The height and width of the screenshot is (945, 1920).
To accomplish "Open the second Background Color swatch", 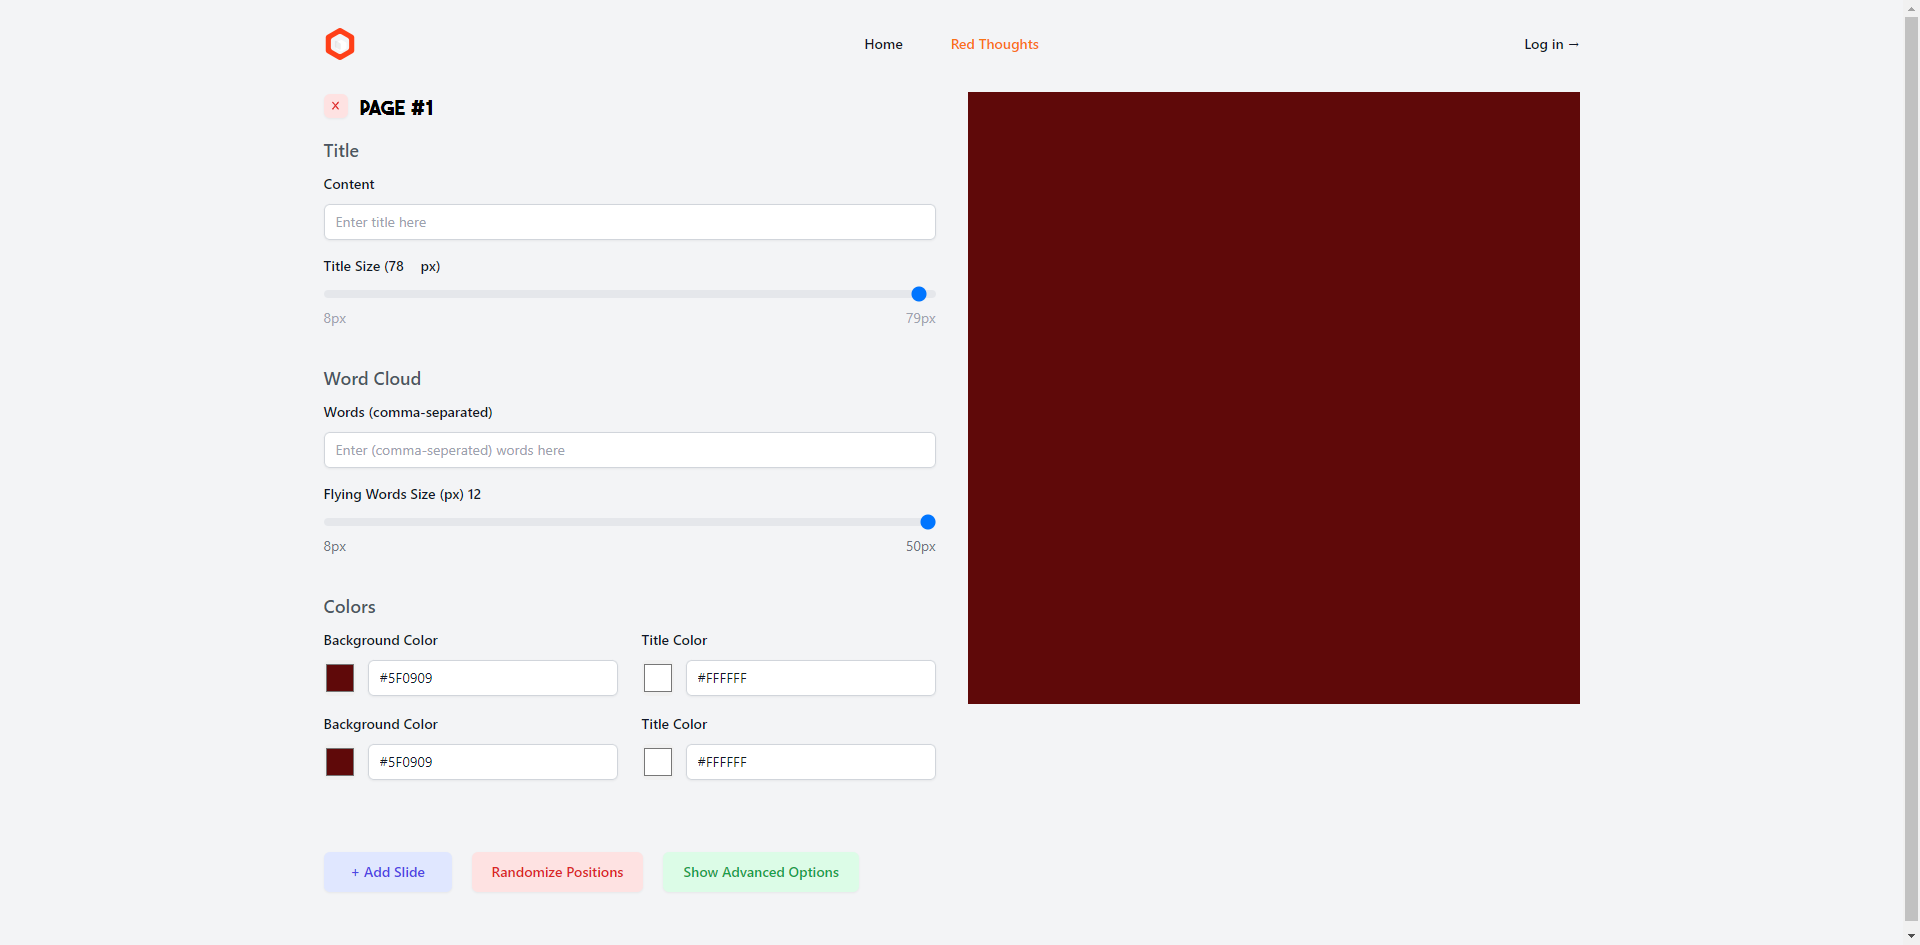I will (339, 761).
